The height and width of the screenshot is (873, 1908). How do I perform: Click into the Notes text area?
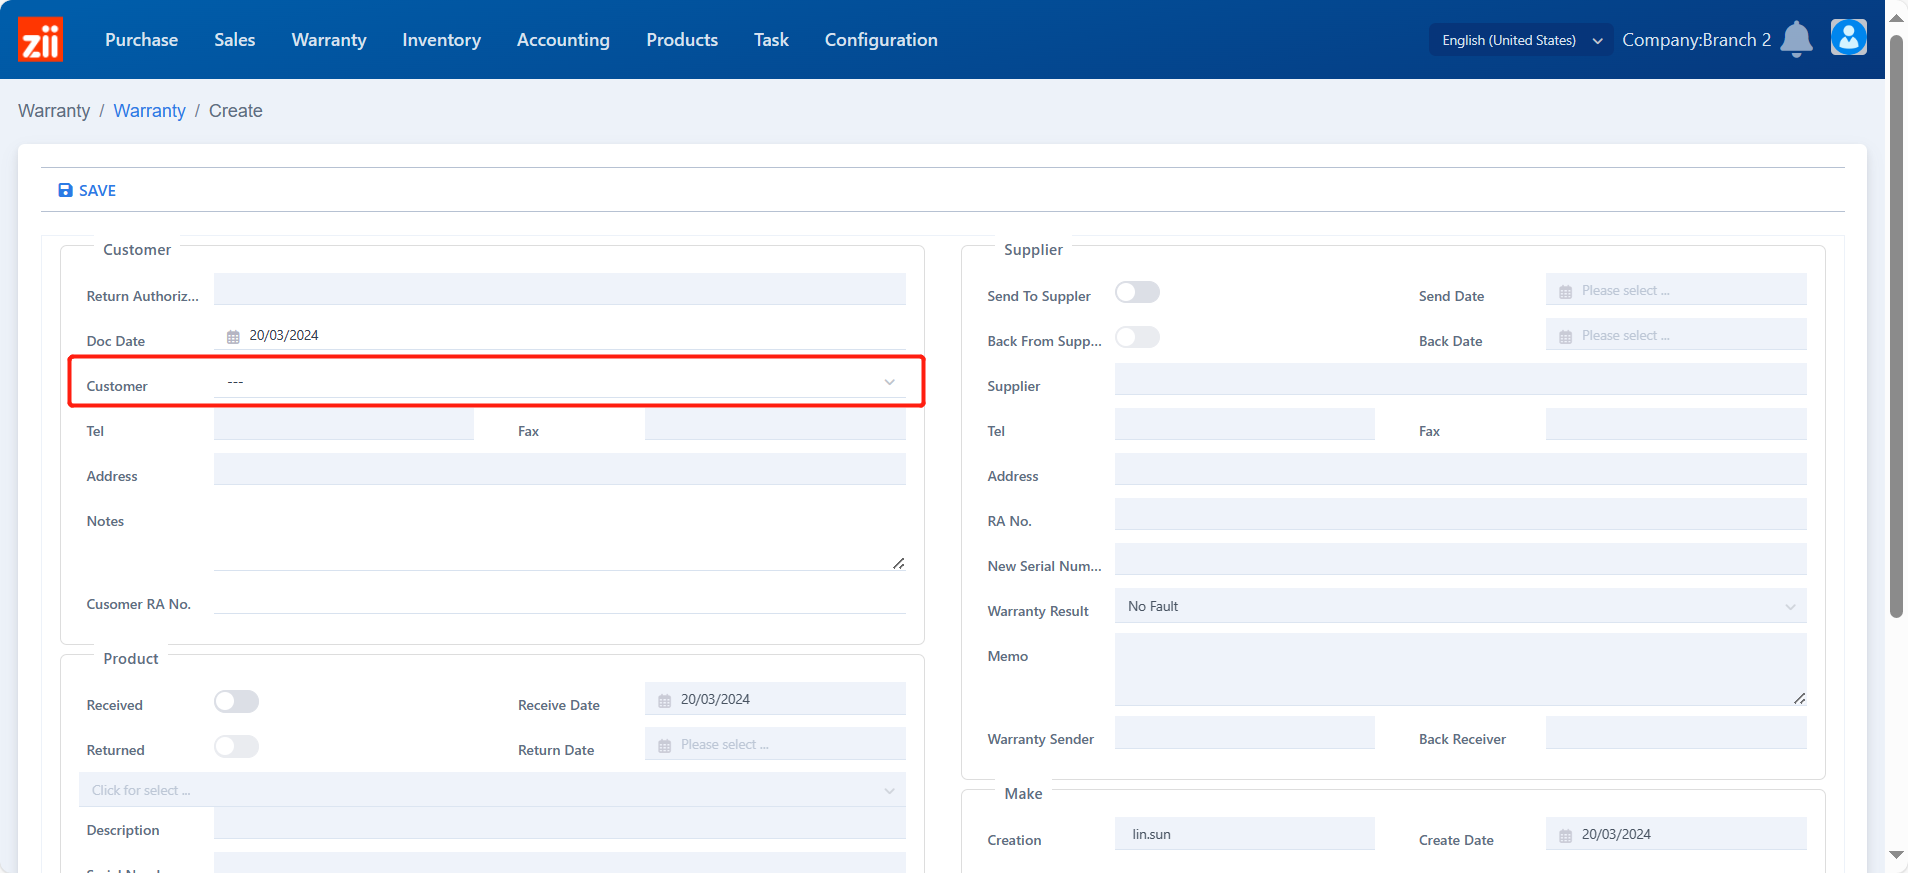point(560,534)
